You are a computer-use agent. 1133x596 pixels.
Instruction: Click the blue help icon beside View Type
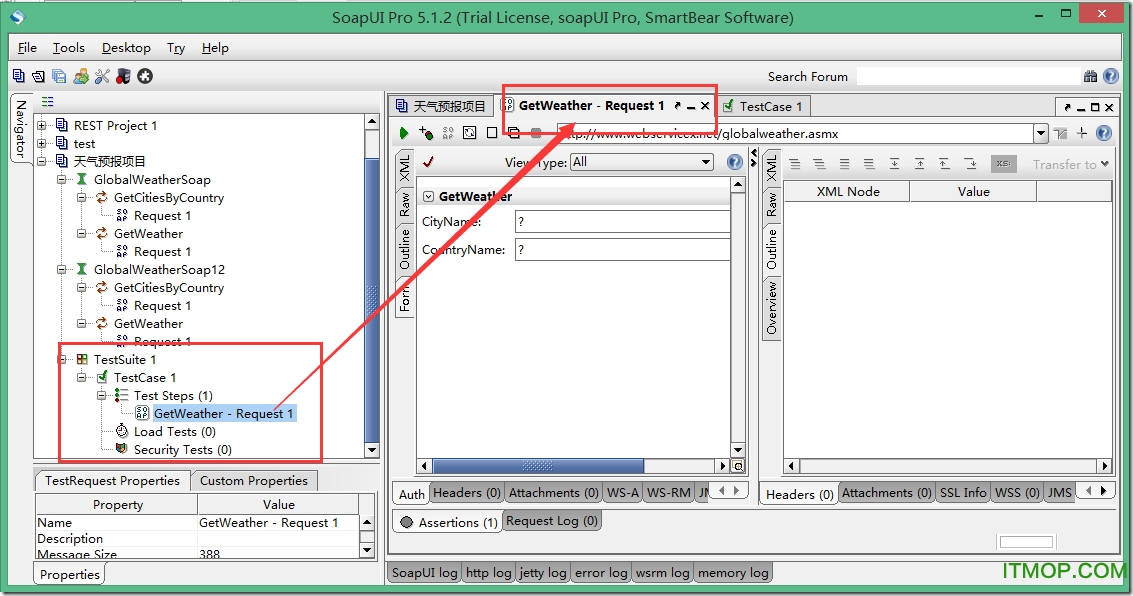tap(735, 162)
